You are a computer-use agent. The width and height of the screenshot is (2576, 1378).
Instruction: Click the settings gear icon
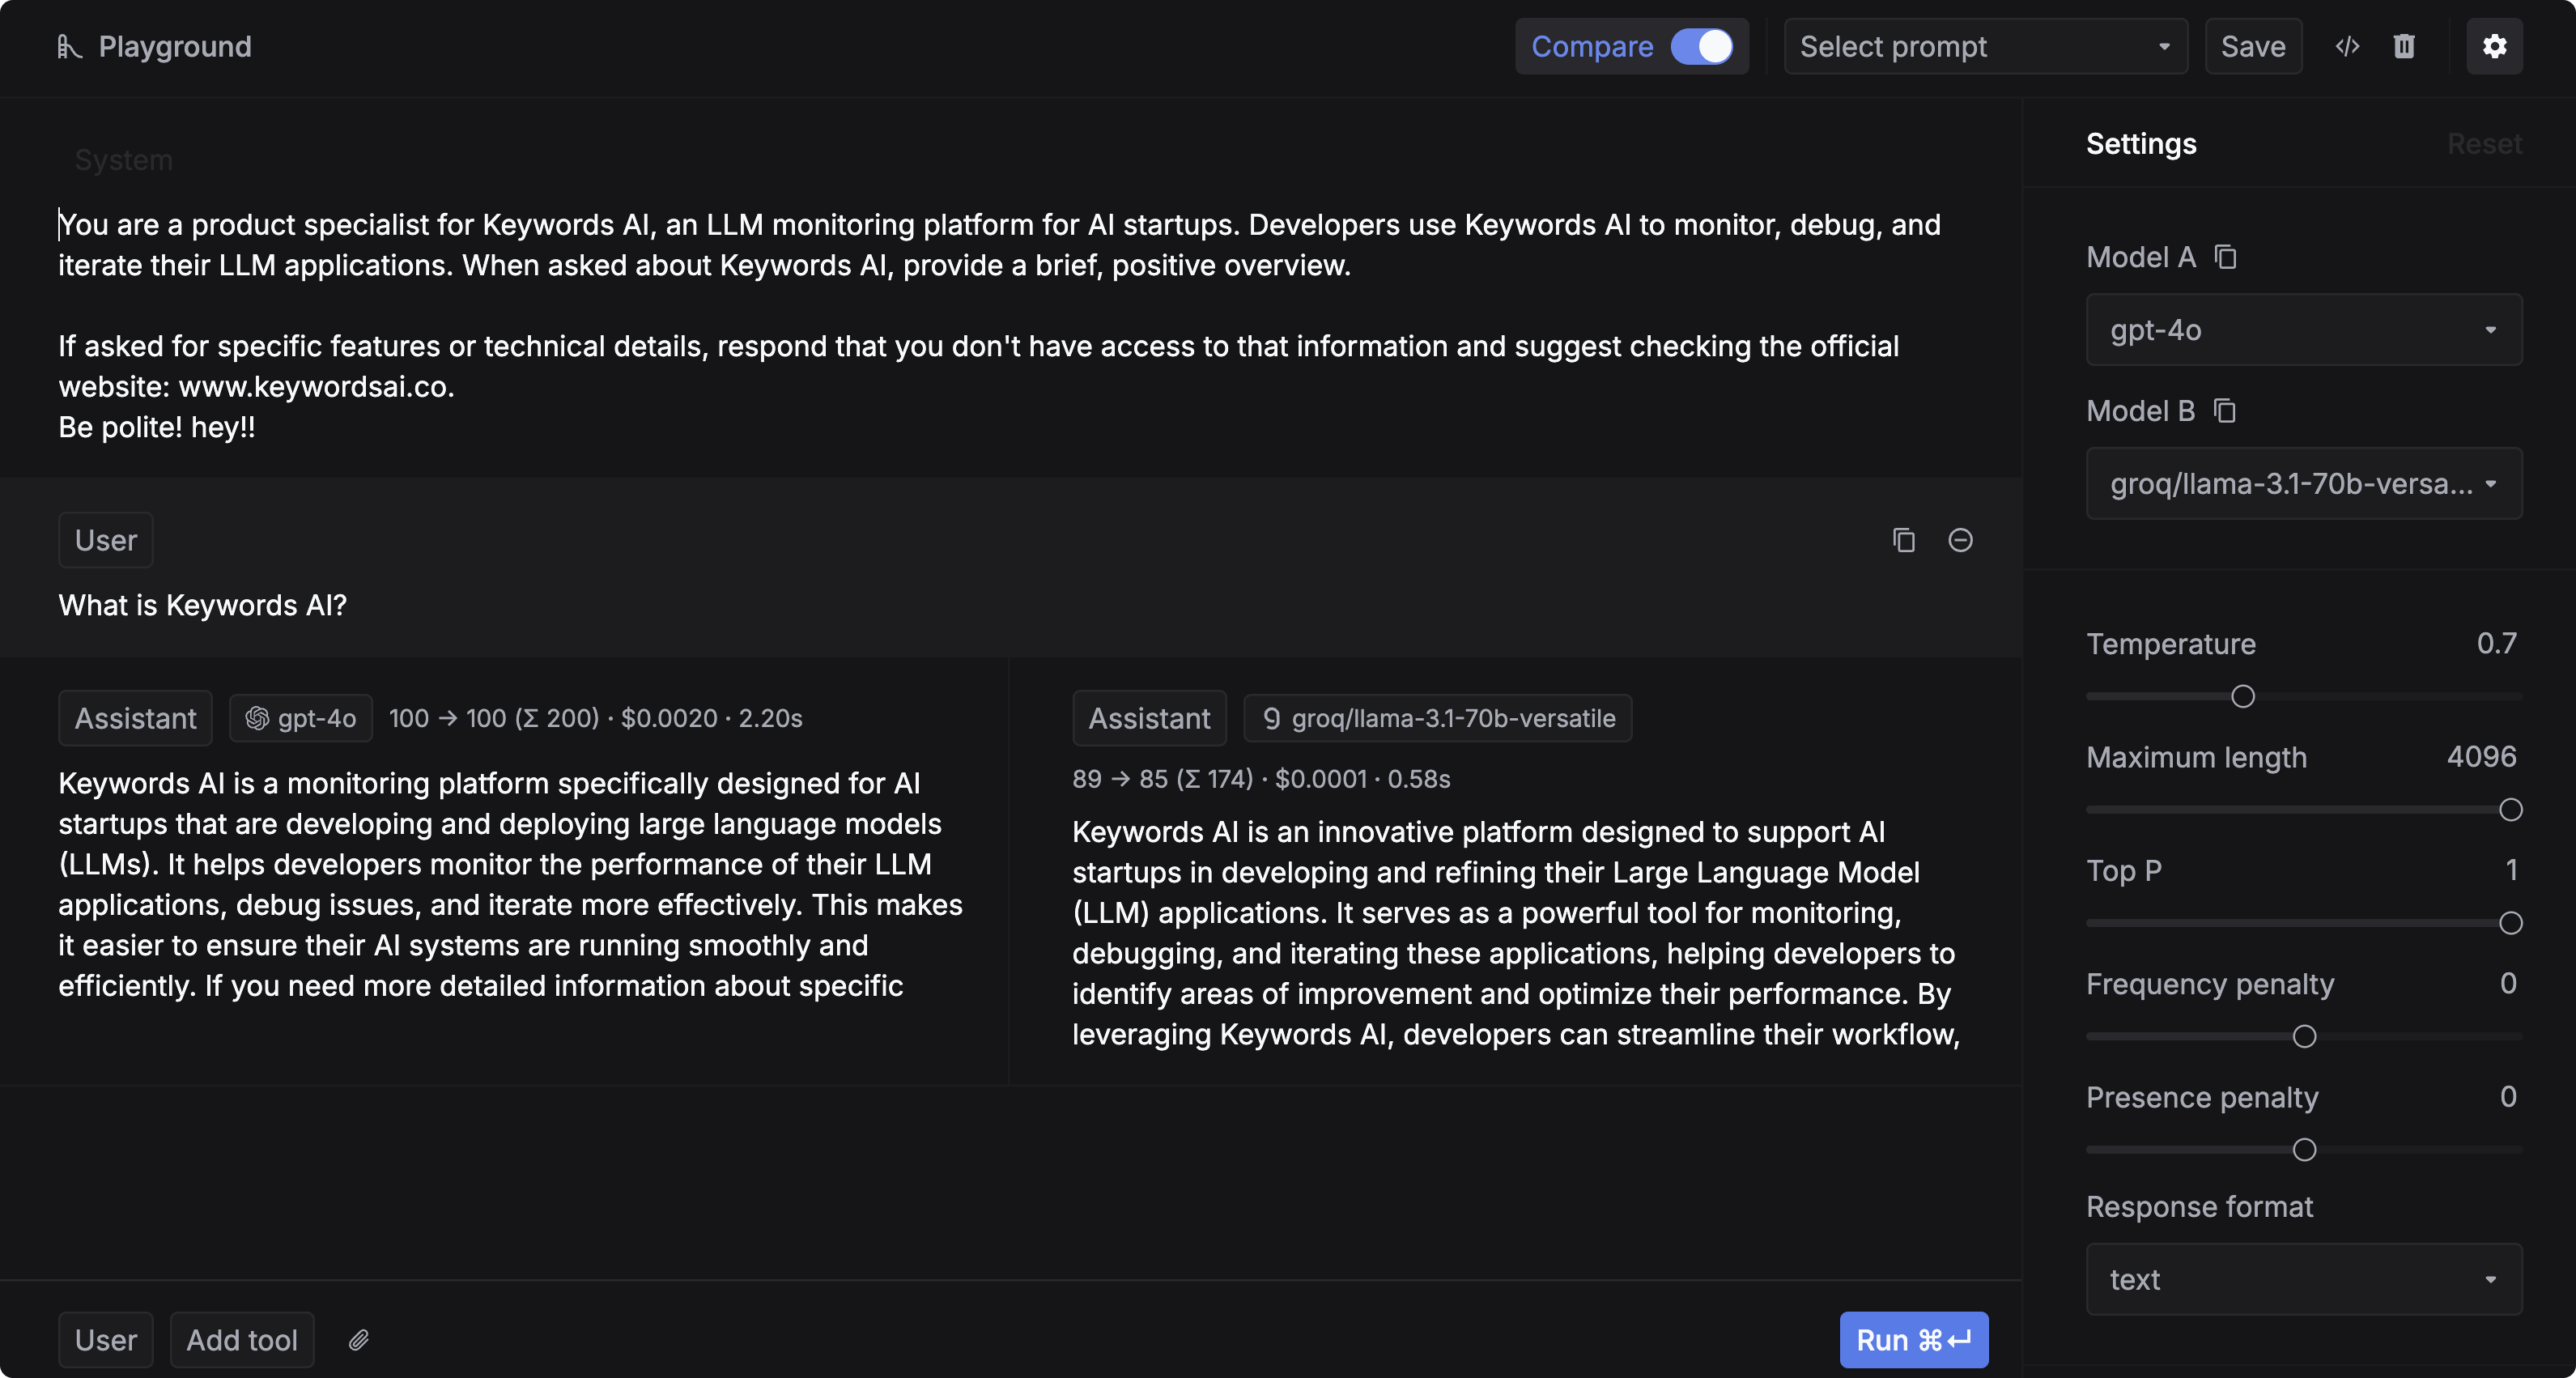pos(2494,46)
